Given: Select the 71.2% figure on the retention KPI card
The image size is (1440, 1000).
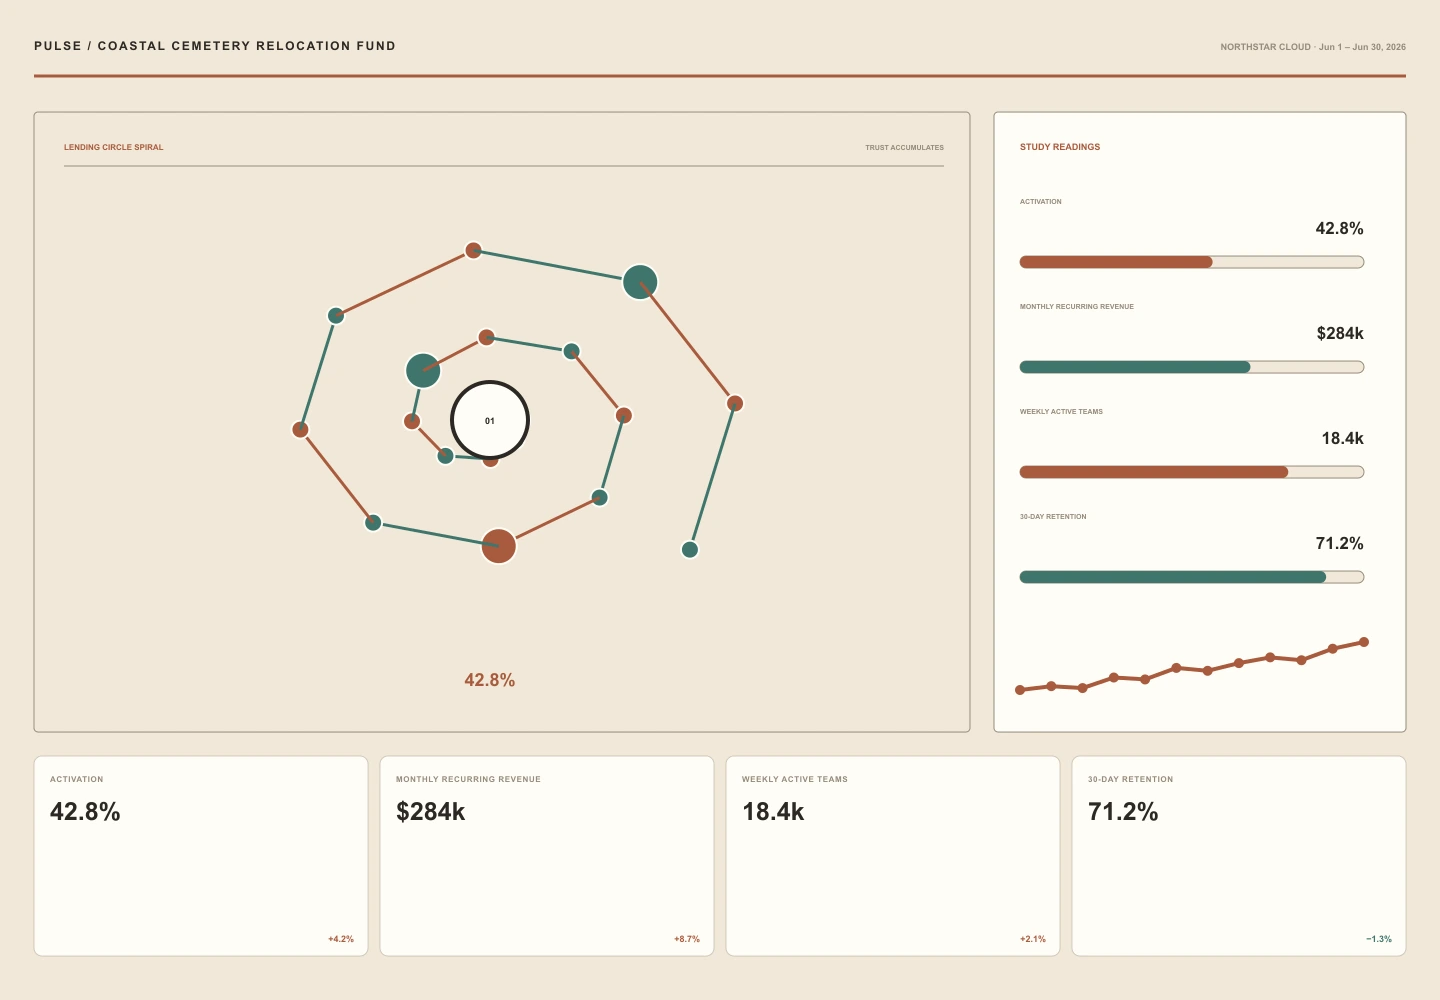Looking at the screenshot, I should (x=1123, y=811).
